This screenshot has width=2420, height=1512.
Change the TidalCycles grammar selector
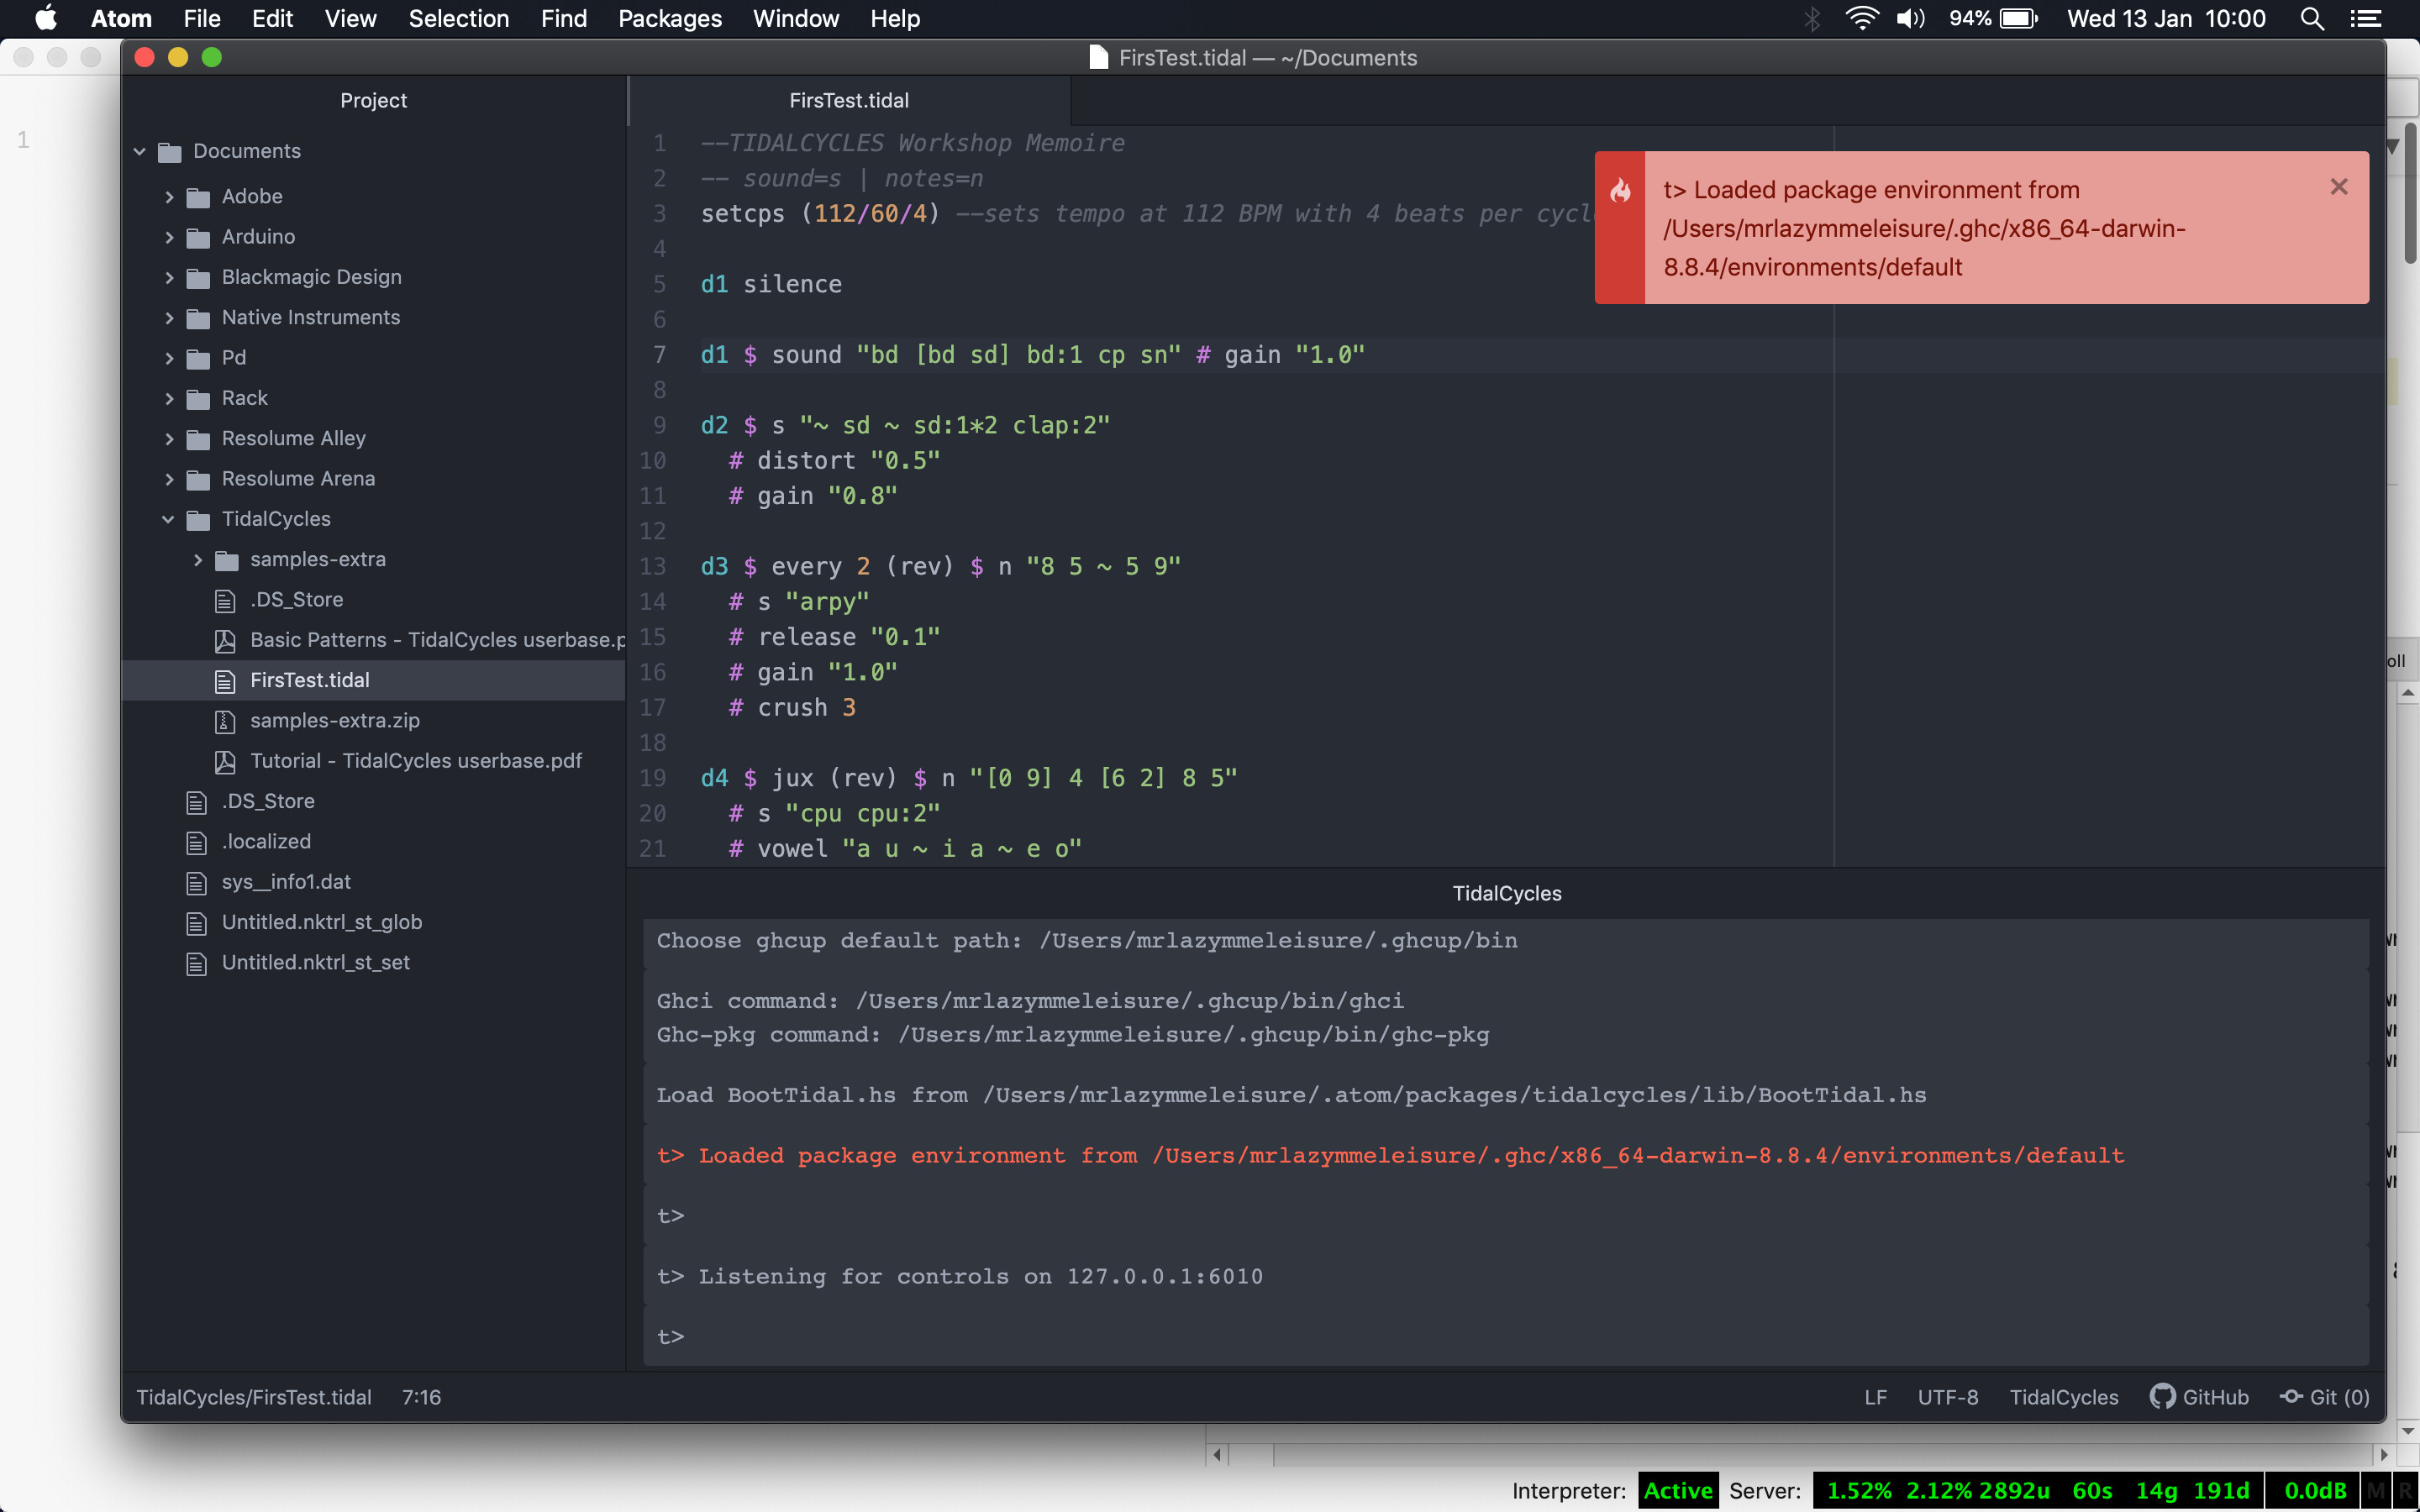[2063, 1397]
